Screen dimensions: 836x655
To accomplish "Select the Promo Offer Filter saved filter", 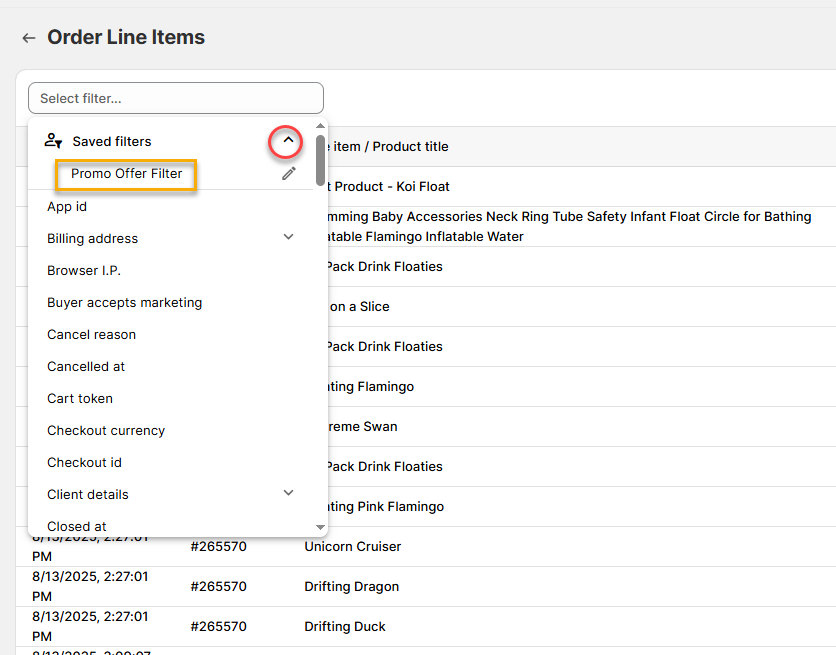I will [126, 174].
